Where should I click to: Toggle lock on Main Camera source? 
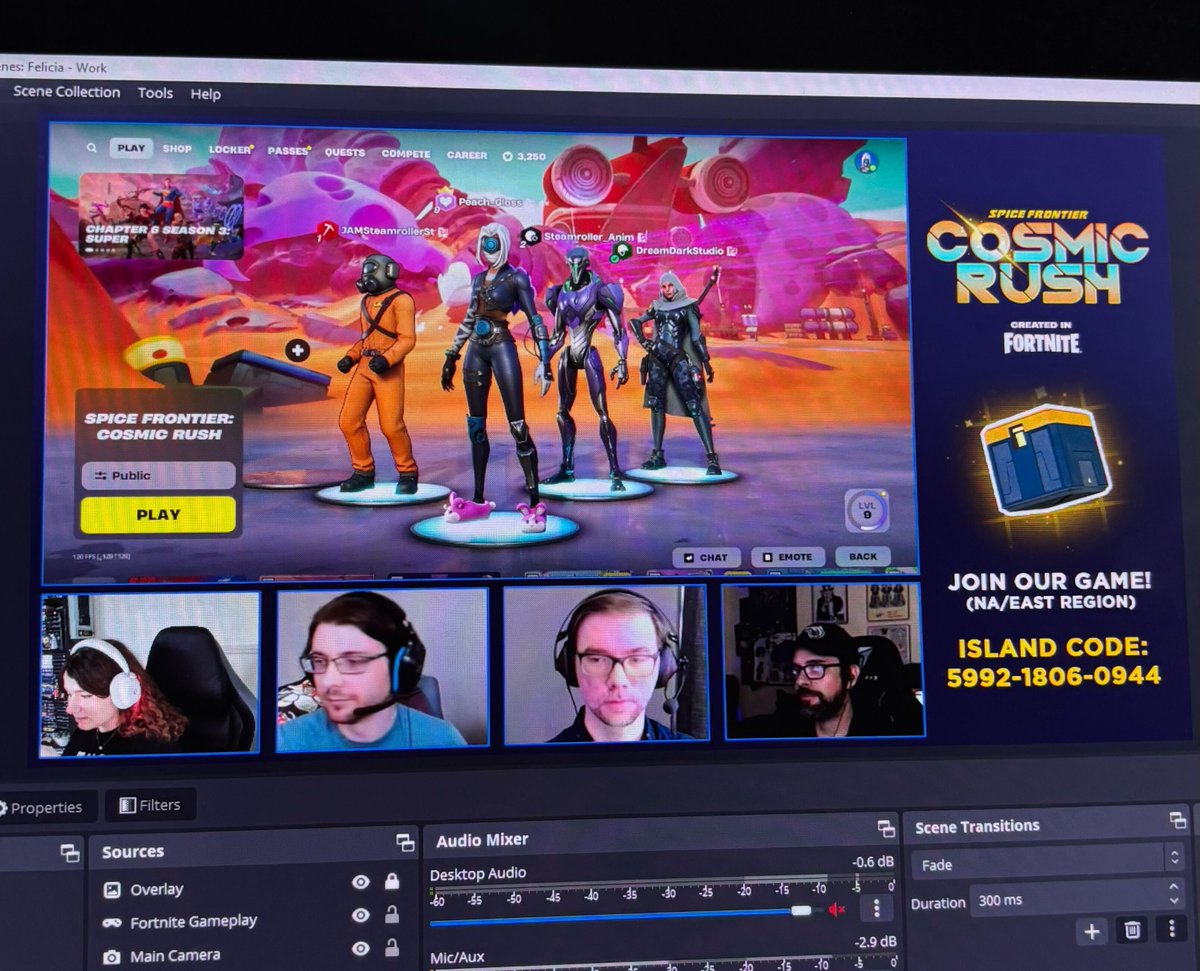[392, 947]
